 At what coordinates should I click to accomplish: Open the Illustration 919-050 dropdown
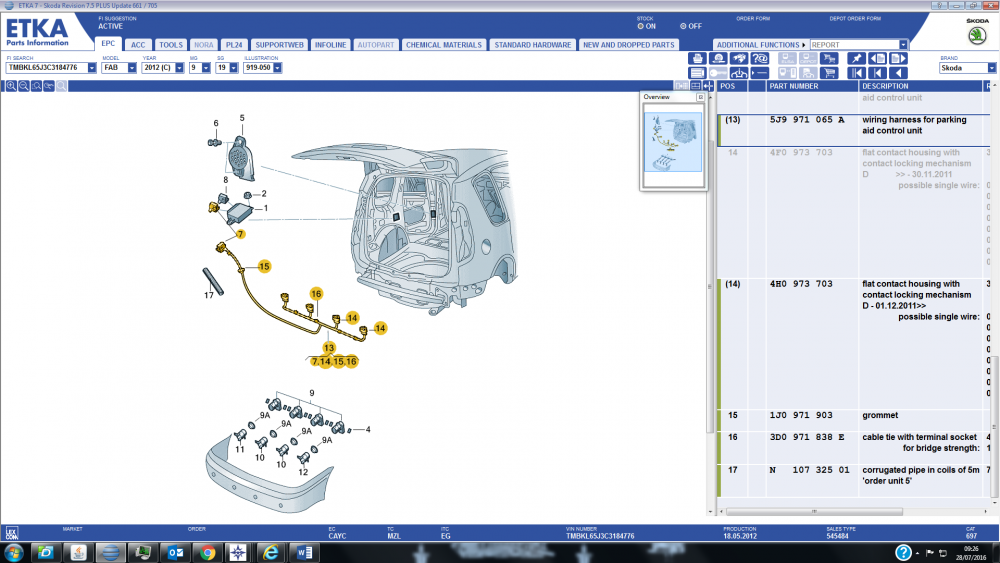277,68
